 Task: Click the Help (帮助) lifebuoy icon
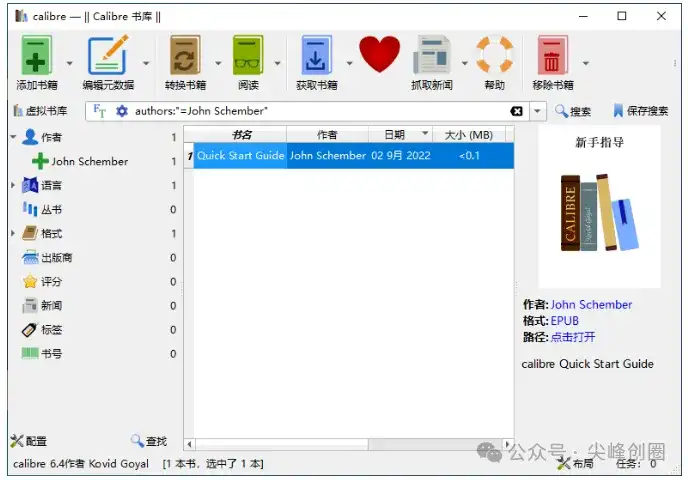pos(494,54)
